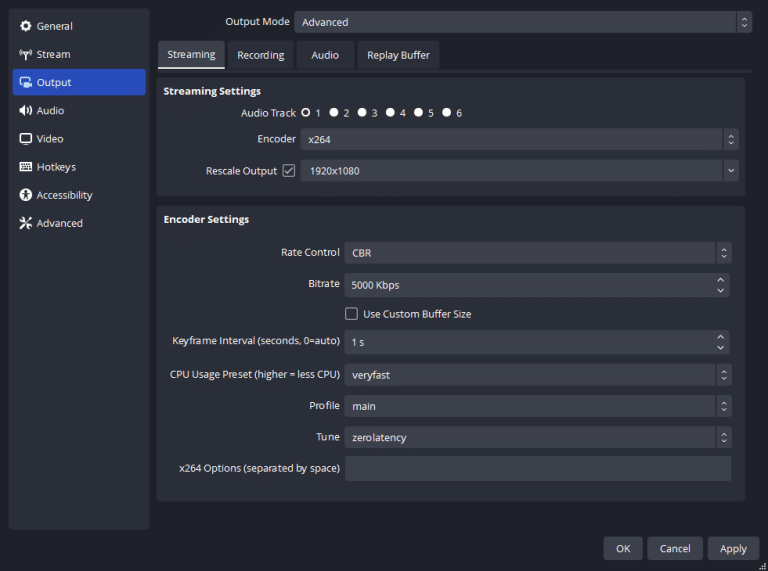Switch to the Streaming tab
This screenshot has width=768, height=571.
191,54
